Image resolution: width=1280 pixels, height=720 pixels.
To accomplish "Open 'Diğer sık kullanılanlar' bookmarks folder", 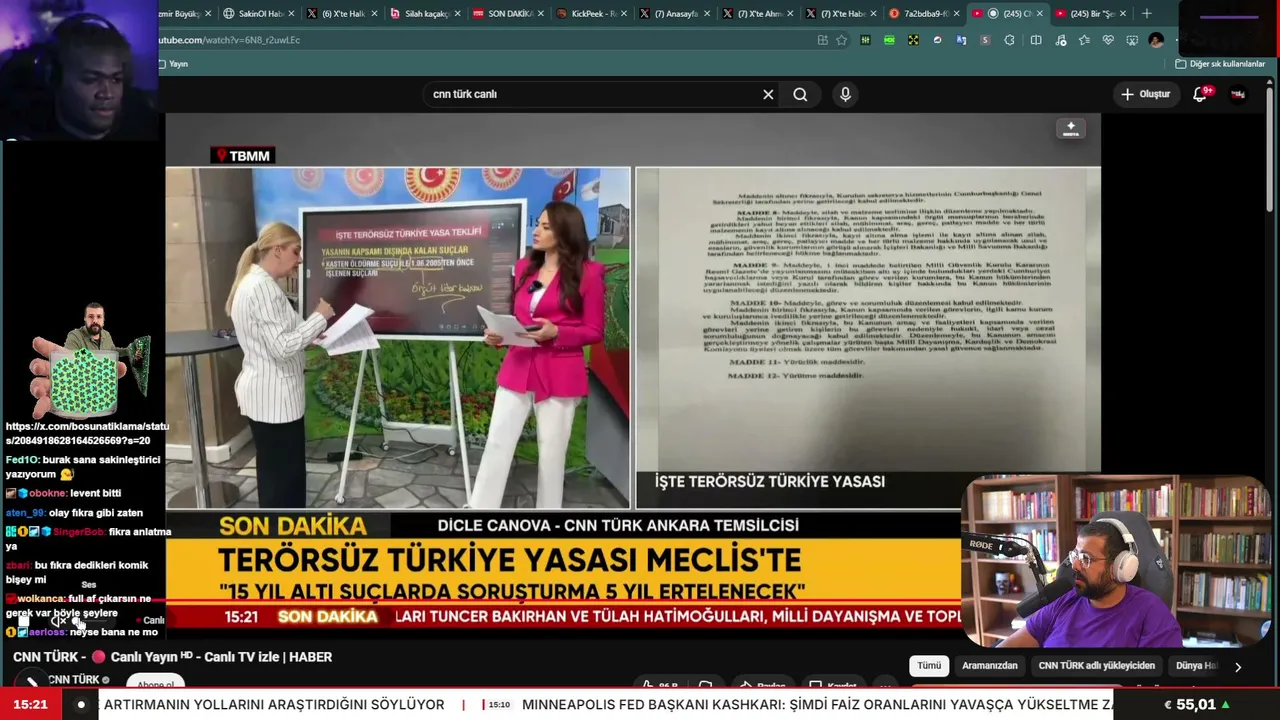I will click(1220, 64).
